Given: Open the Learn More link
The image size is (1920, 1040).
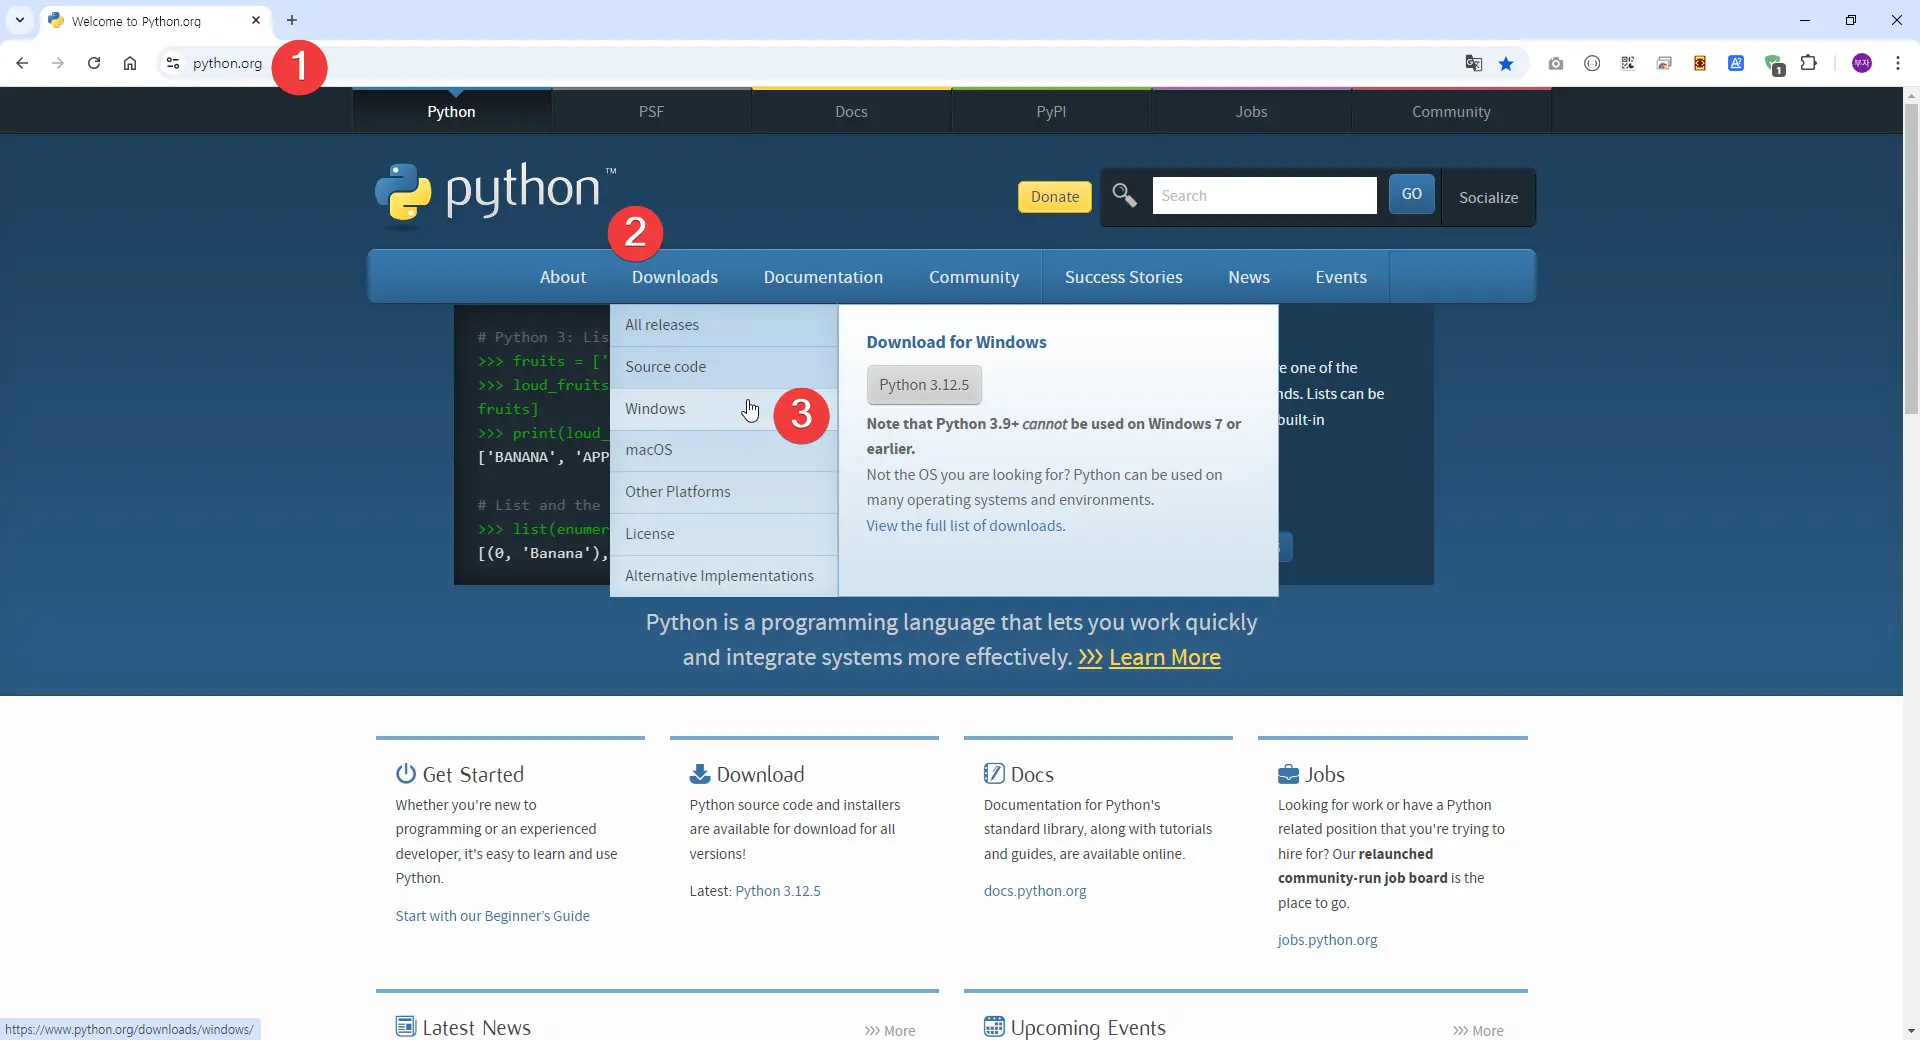Looking at the screenshot, I should tap(1165, 657).
